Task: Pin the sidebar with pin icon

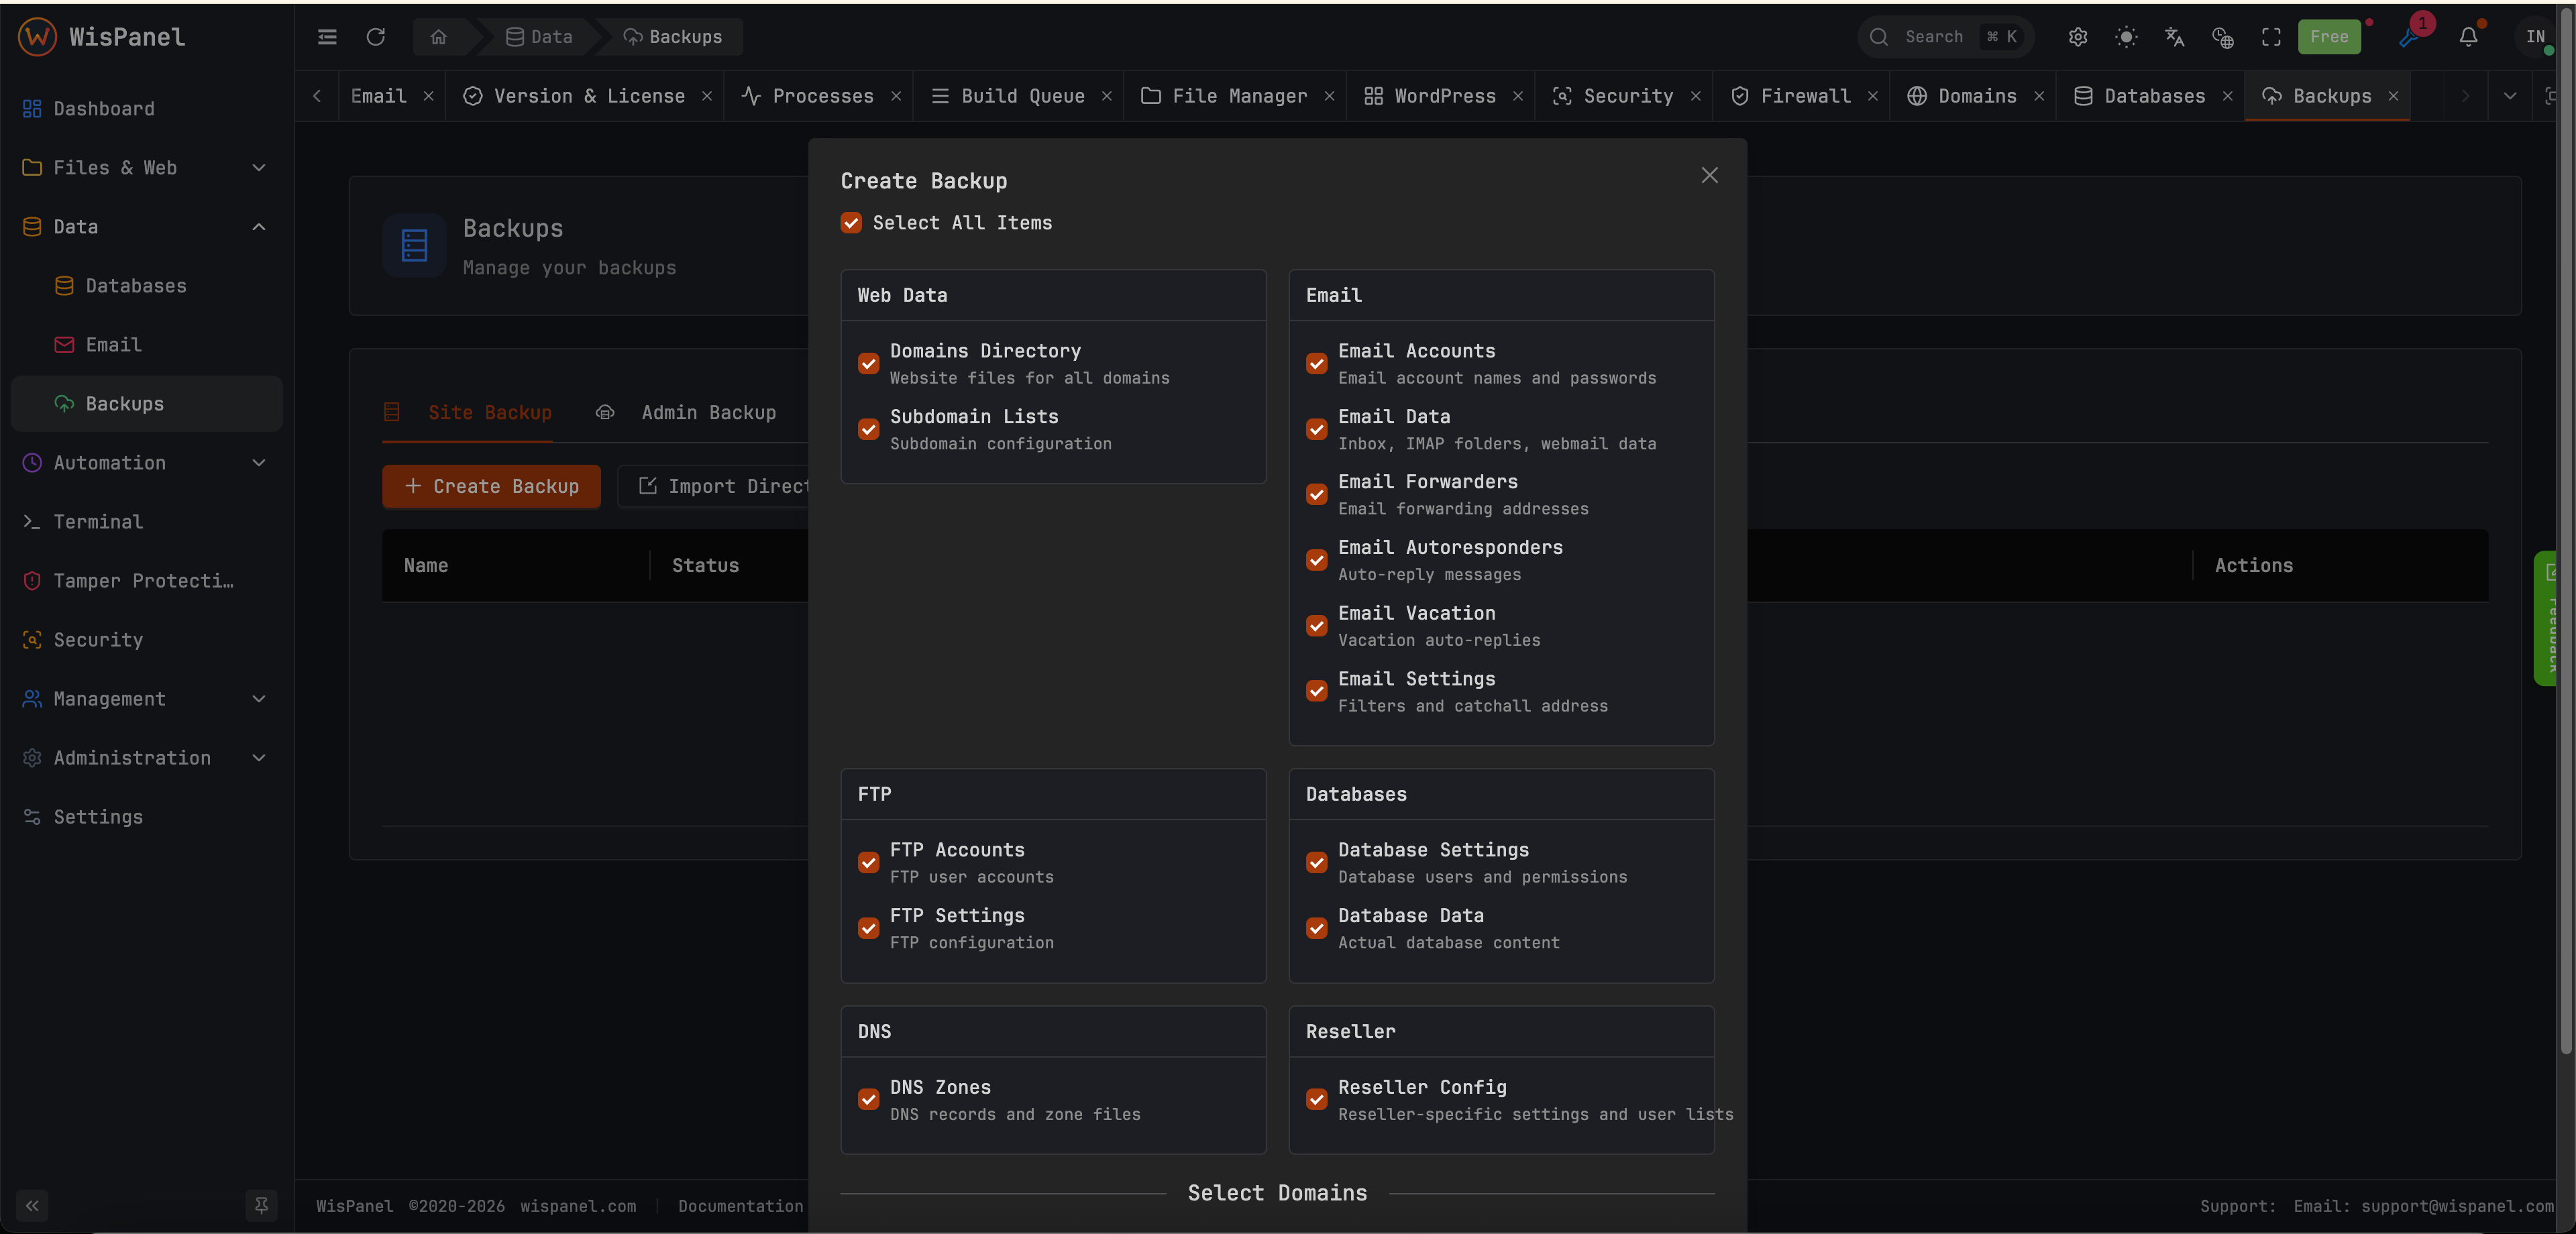Action: click(261, 1205)
